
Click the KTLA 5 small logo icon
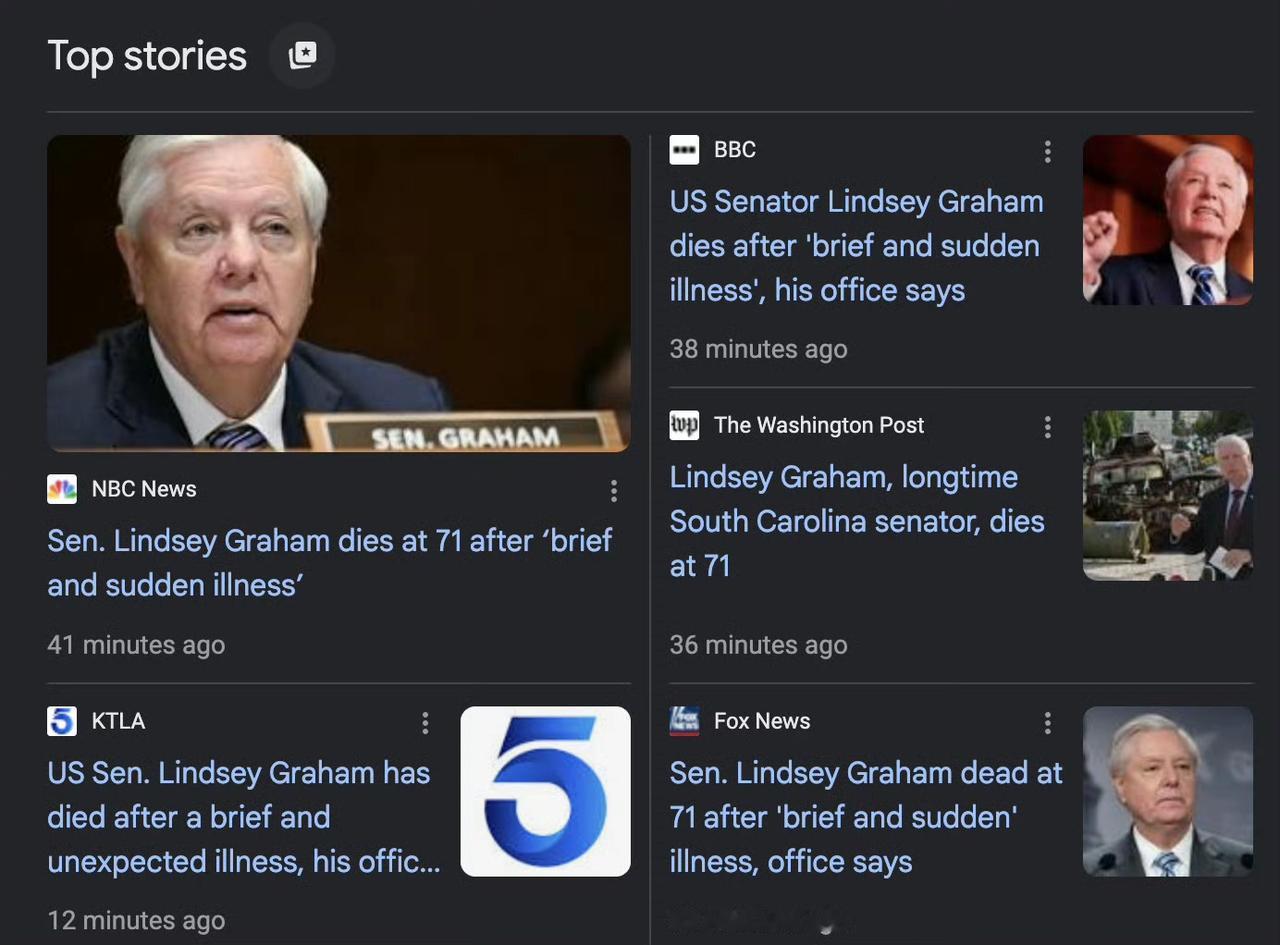pyautogui.click(x=62, y=721)
